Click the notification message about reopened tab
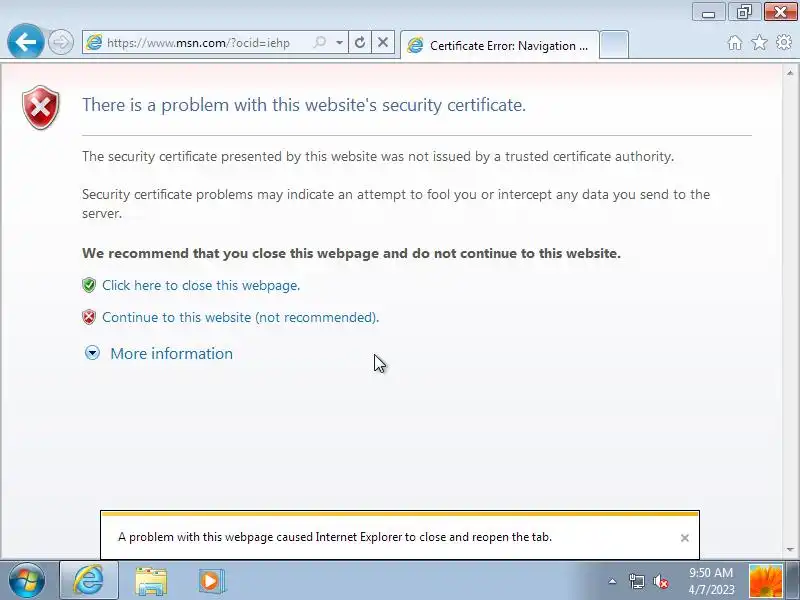This screenshot has width=800, height=600. click(335, 537)
